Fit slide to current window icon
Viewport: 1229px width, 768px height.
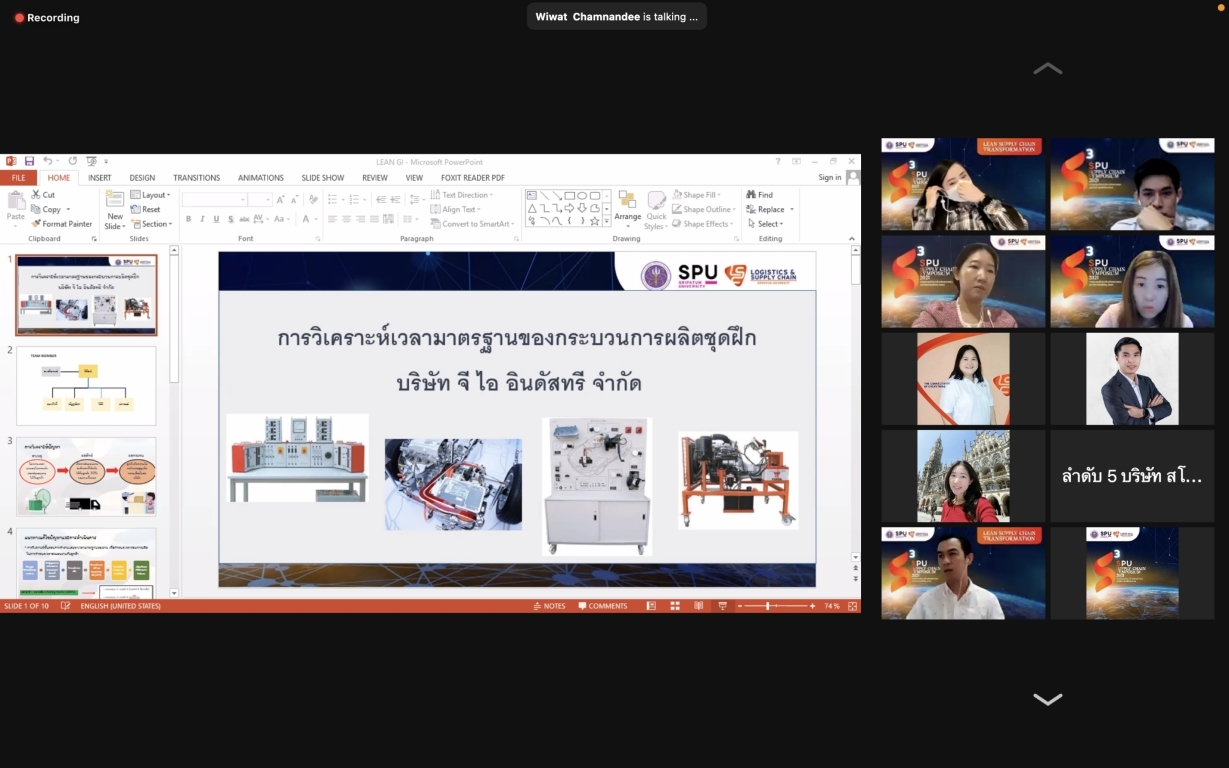click(853, 606)
